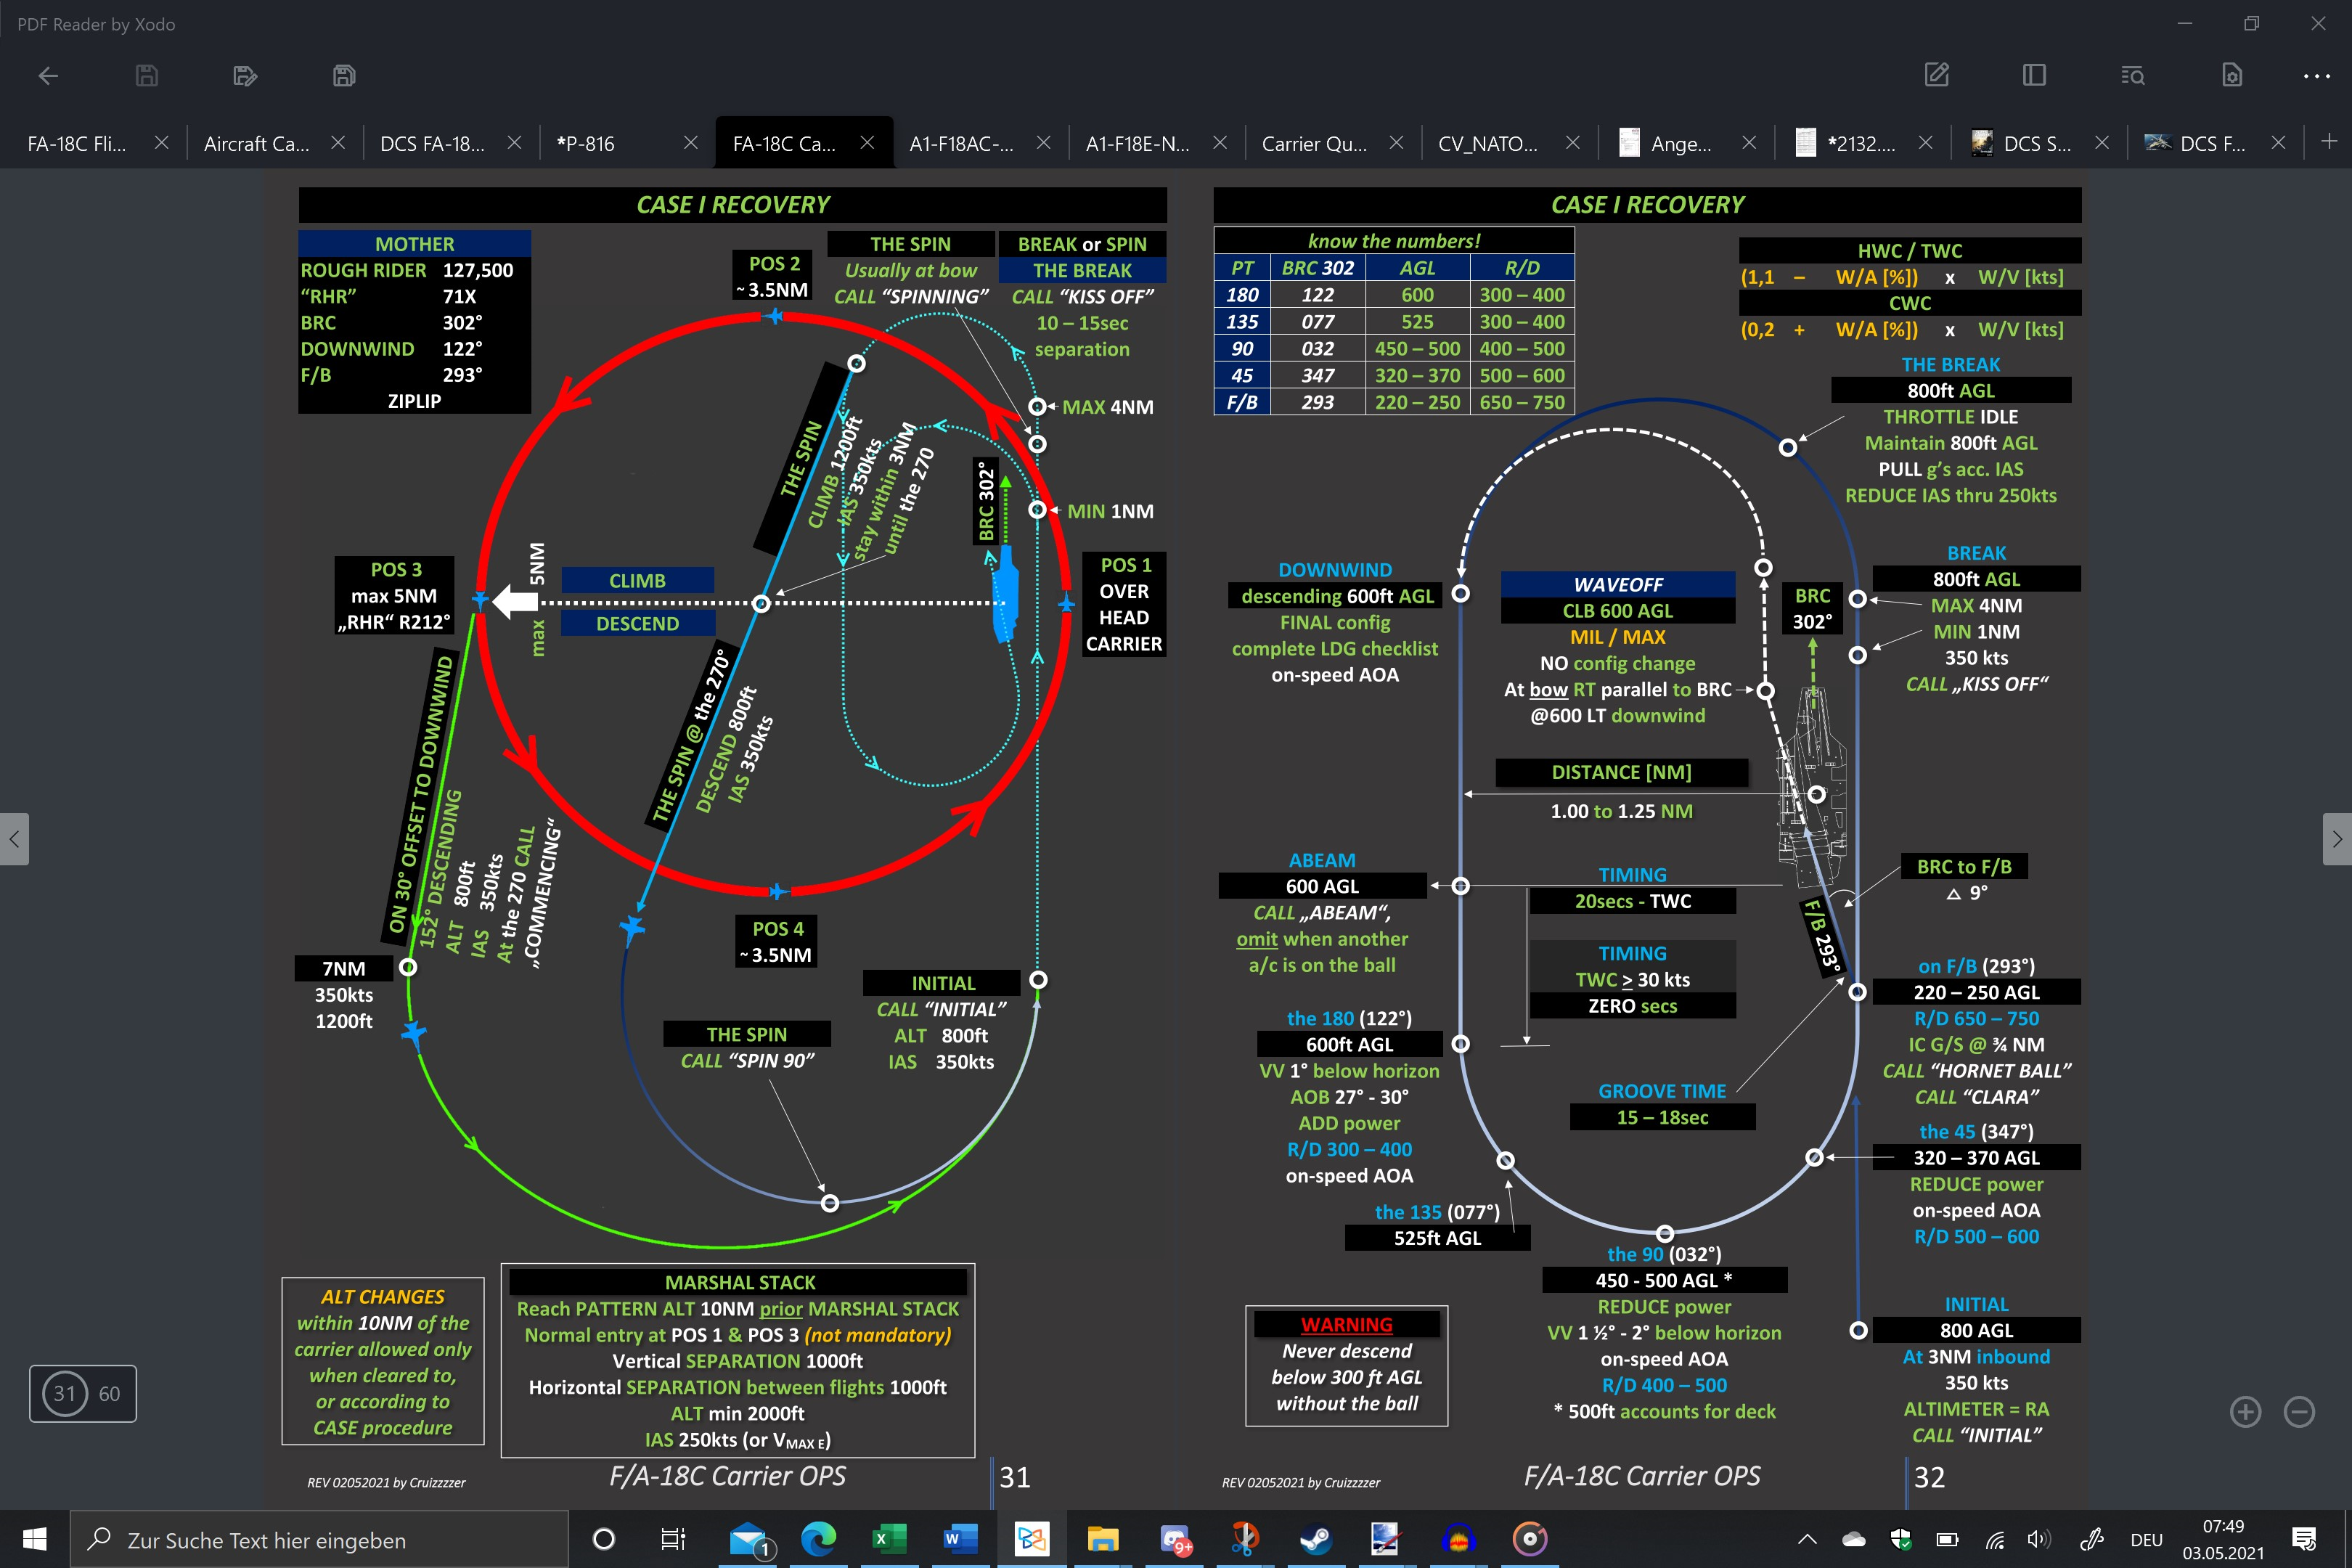Show hidden tray icons chevron

[x=1807, y=1540]
